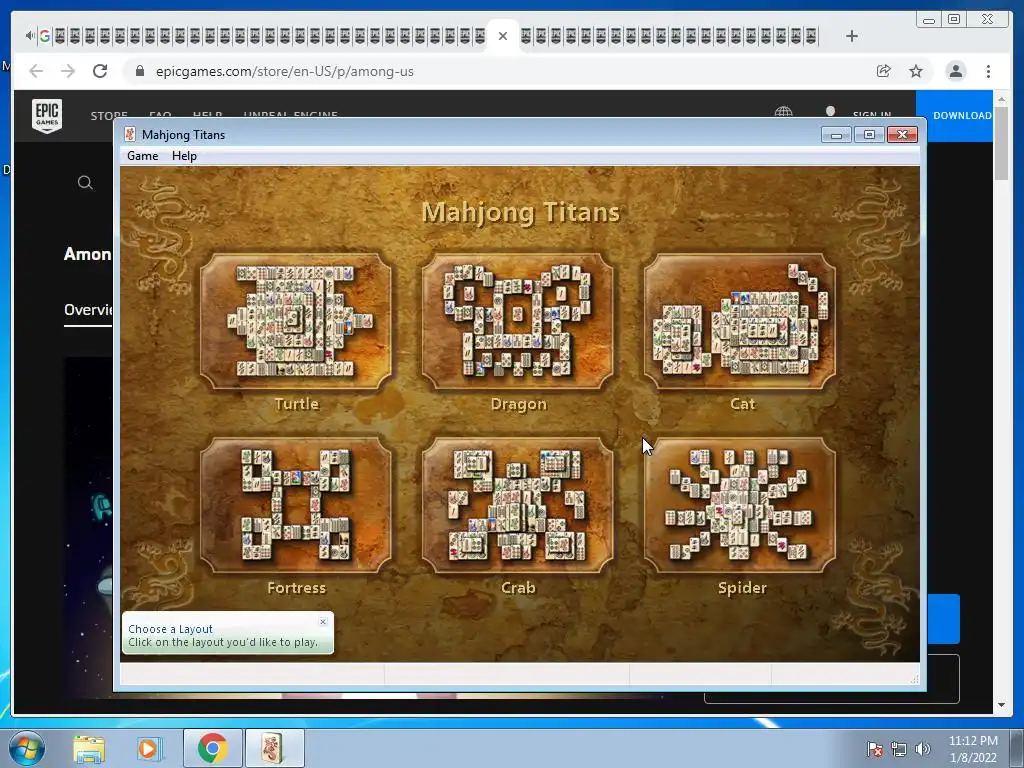Choose the Turtle layout thumbnail

click(x=296, y=321)
